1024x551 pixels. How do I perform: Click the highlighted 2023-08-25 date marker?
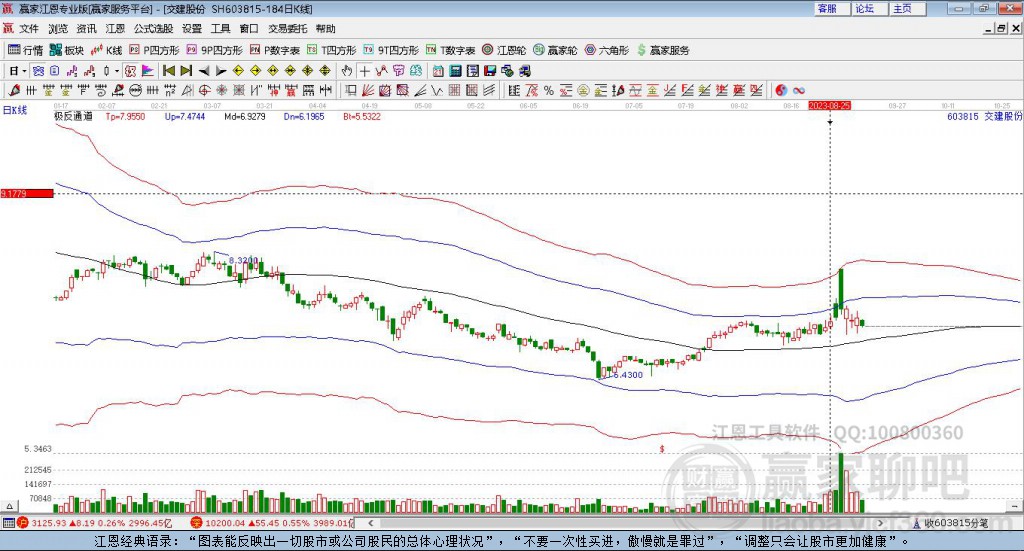click(829, 105)
